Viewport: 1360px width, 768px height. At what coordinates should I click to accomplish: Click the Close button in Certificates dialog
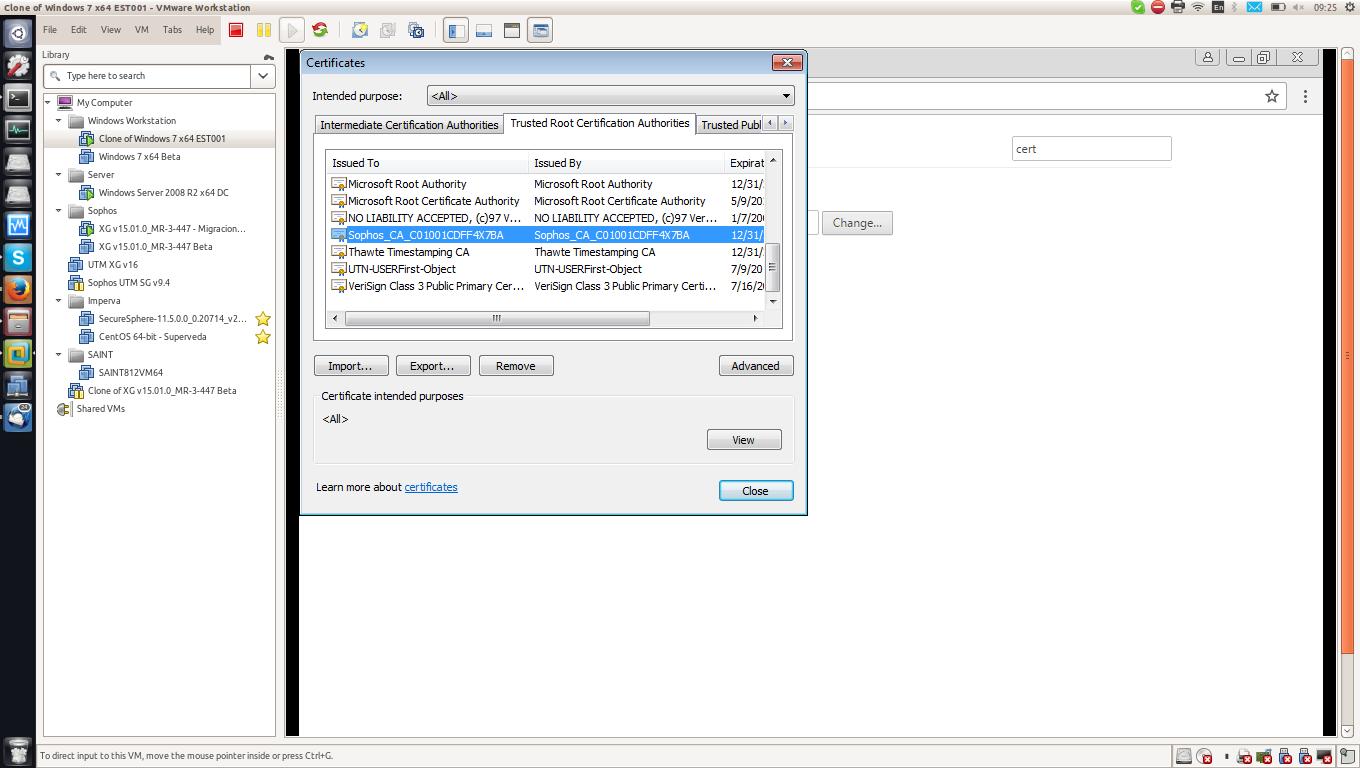(756, 491)
